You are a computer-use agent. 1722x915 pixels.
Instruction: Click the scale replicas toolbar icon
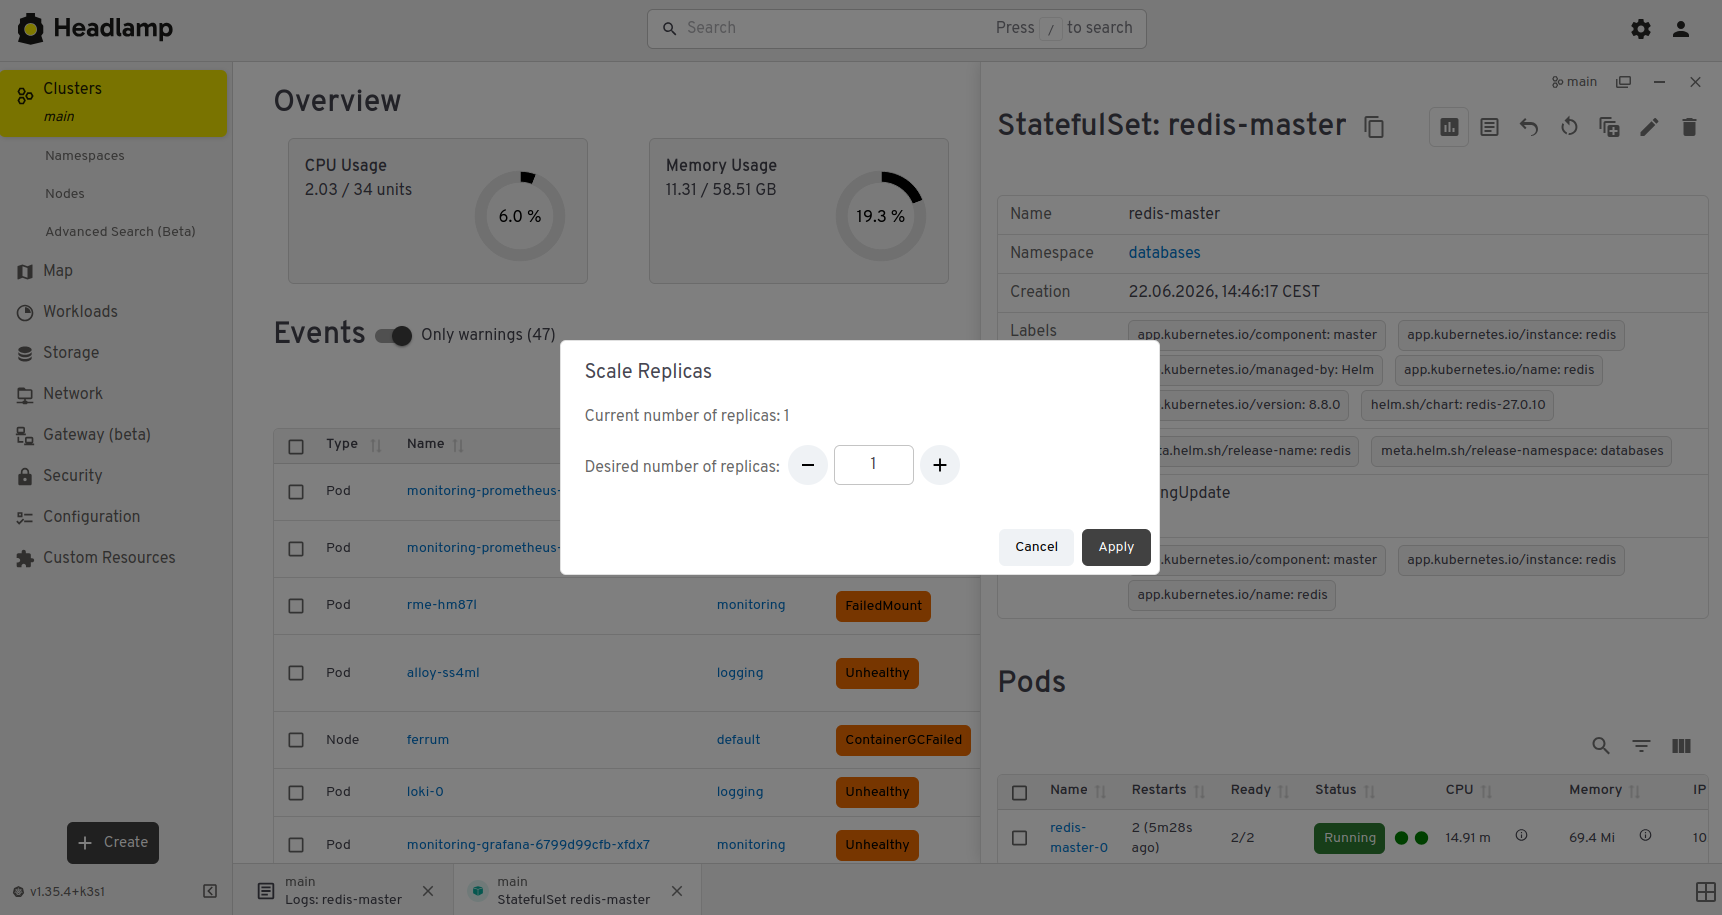pos(1609,127)
